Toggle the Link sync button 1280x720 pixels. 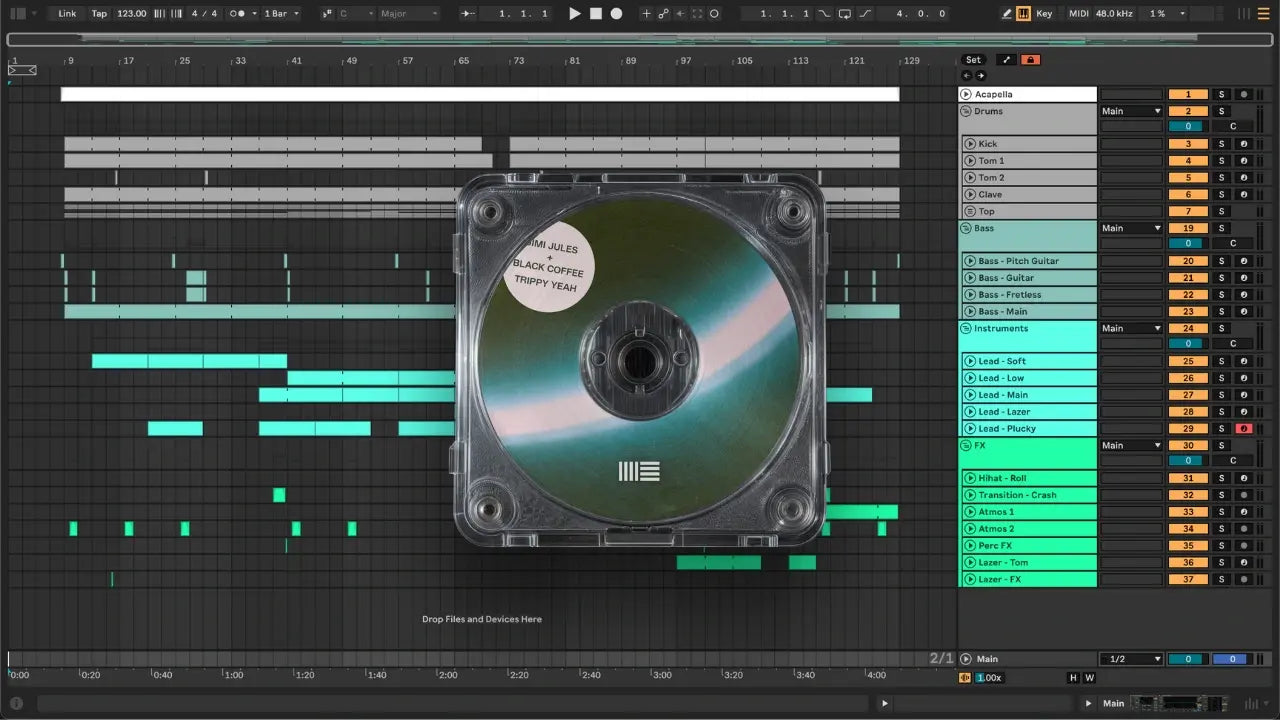(x=67, y=14)
